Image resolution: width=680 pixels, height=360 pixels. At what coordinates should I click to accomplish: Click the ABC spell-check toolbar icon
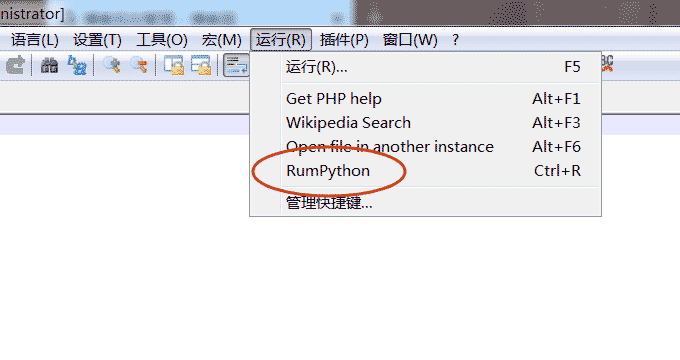pos(607,64)
